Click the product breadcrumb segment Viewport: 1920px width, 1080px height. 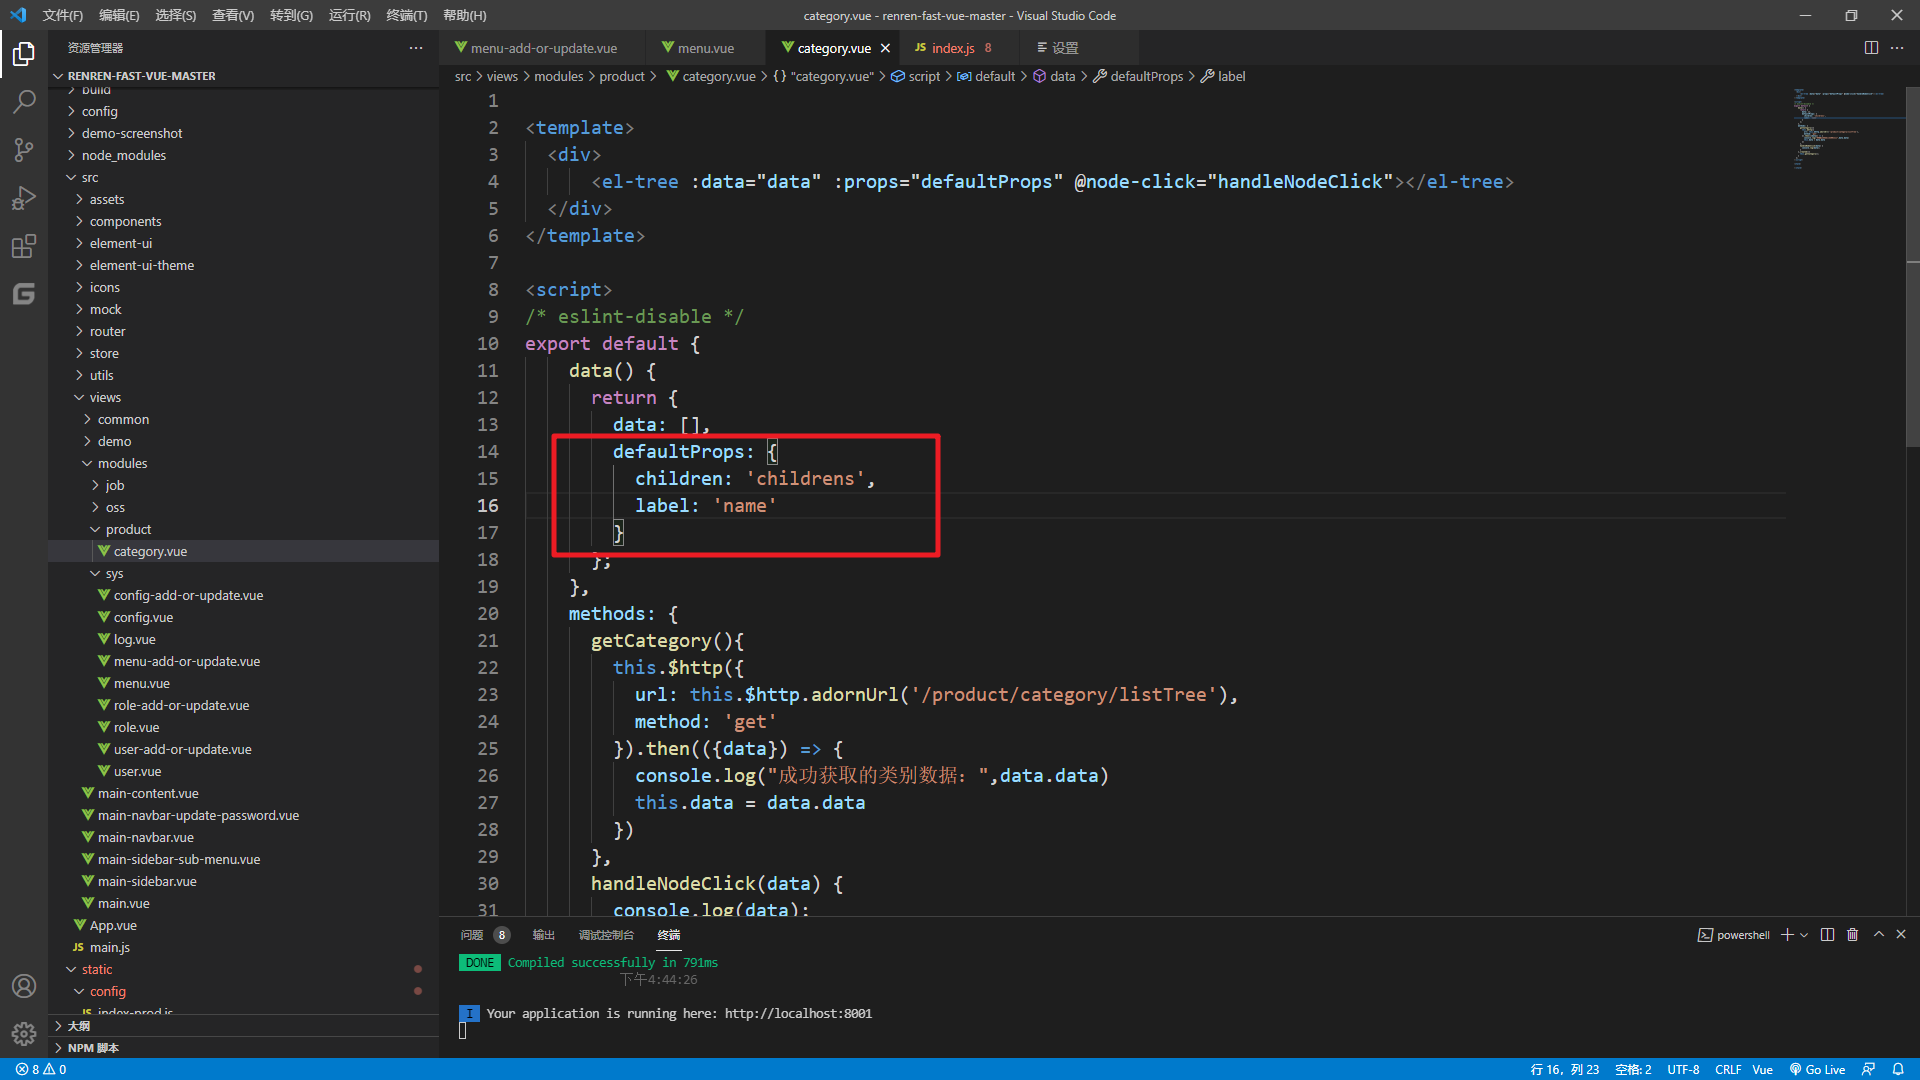coord(622,76)
